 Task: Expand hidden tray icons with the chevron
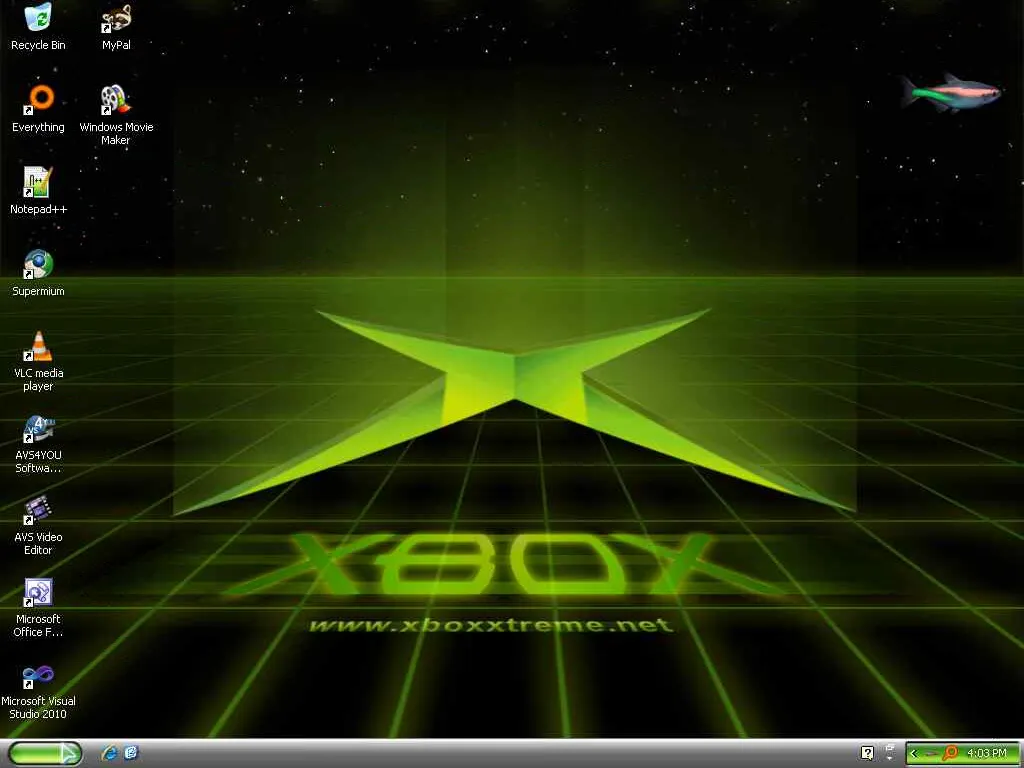[914, 754]
